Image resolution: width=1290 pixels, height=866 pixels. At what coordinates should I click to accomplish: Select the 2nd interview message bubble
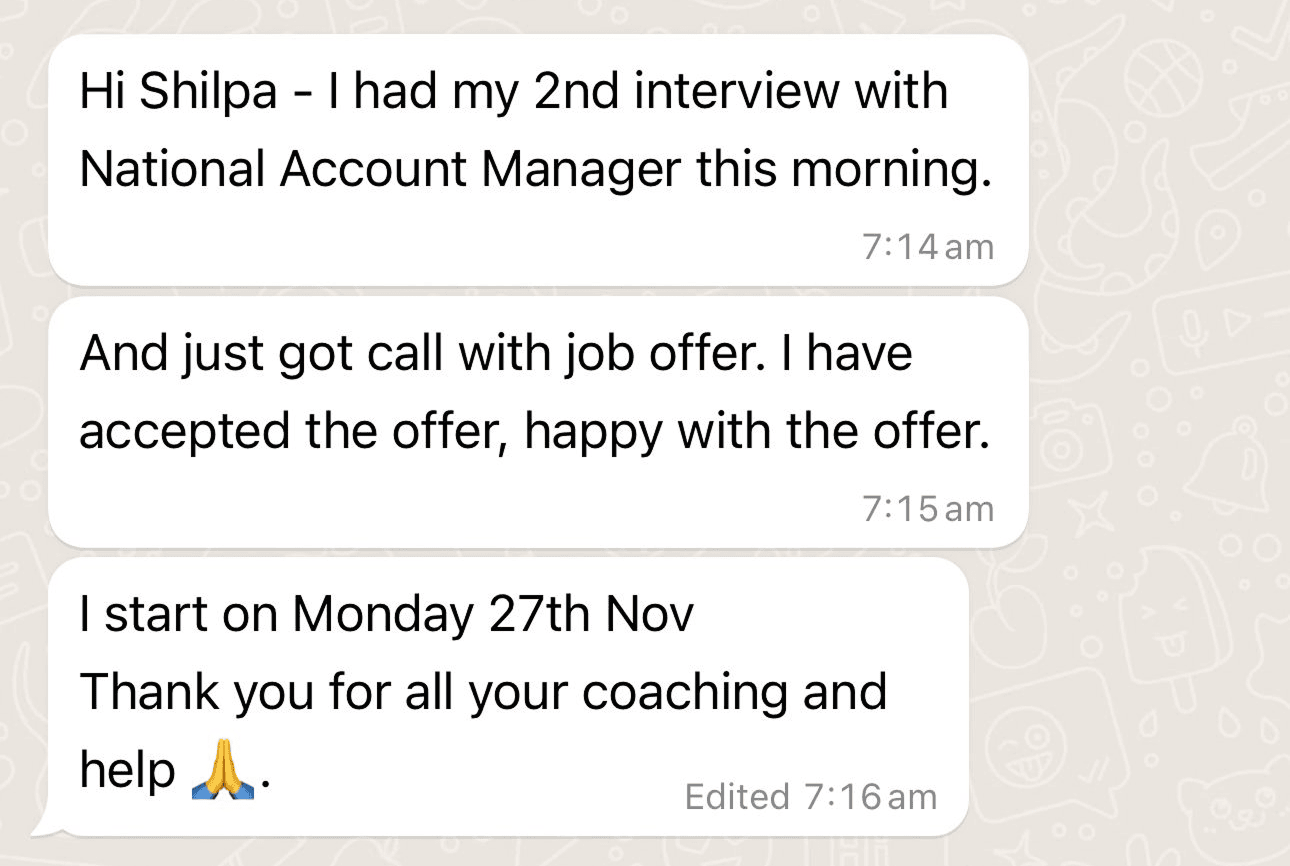(x=537, y=160)
